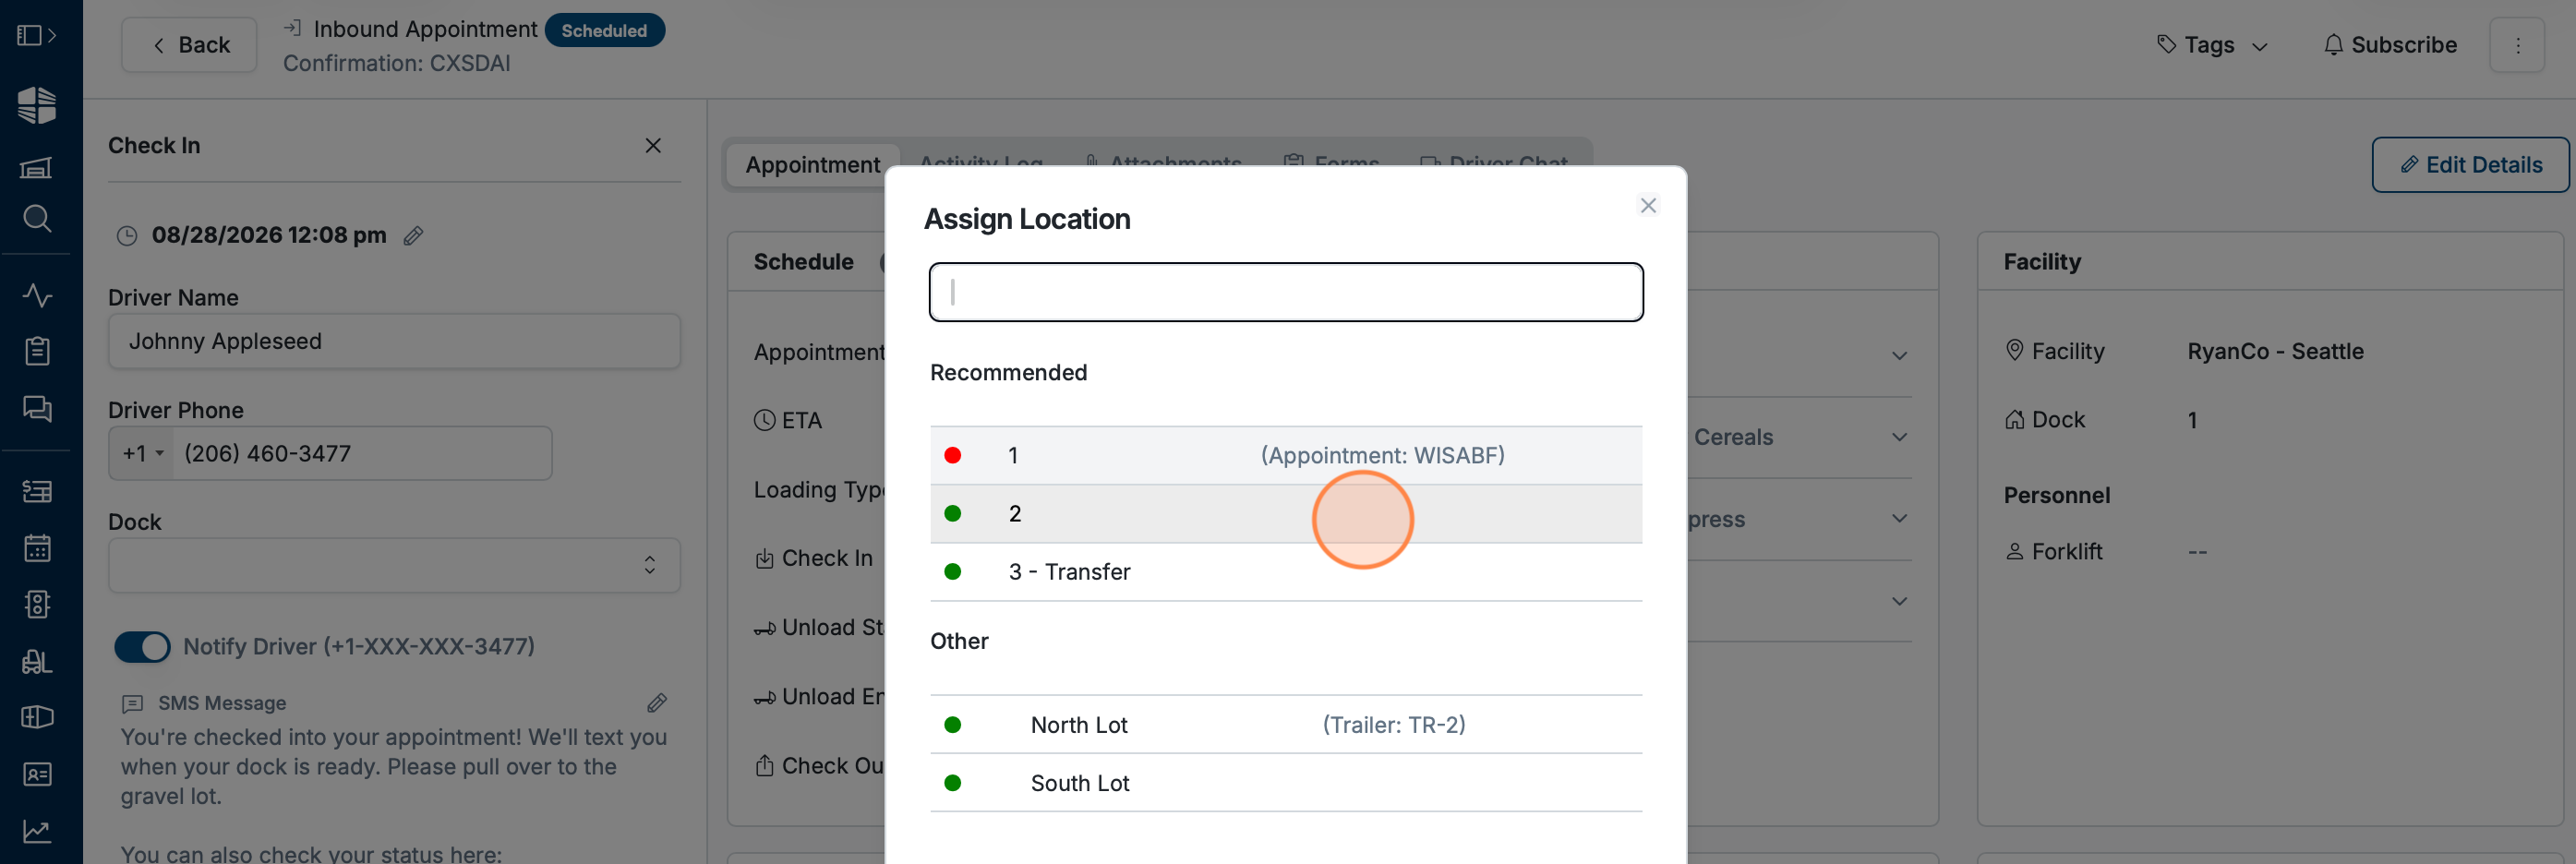Open the +1 country code dropdown
This screenshot has width=2576, height=864.
click(142, 454)
